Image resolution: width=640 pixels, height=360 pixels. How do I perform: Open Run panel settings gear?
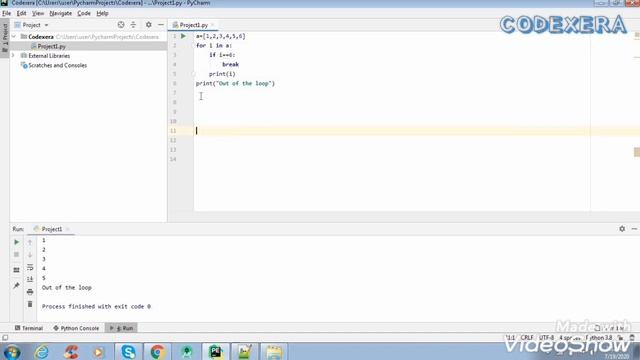pos(622,229)
